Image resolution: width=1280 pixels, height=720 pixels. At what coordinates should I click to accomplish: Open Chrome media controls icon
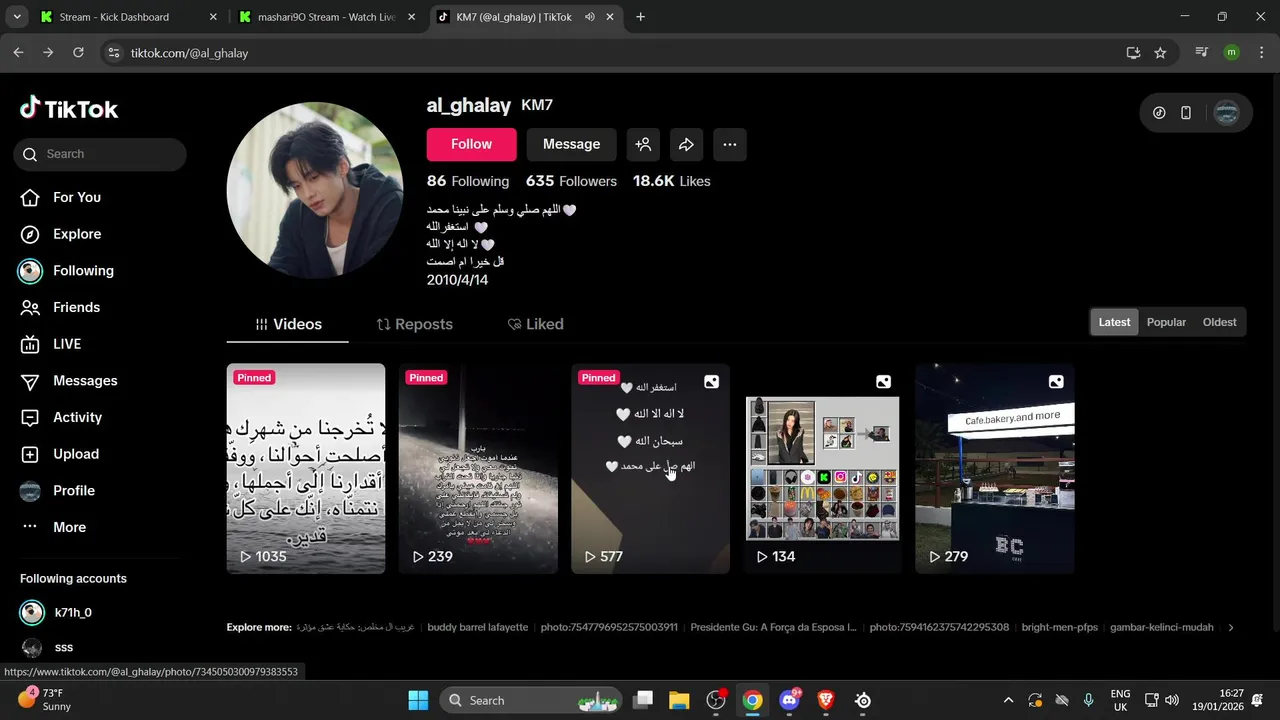[x=1202, y=53]
